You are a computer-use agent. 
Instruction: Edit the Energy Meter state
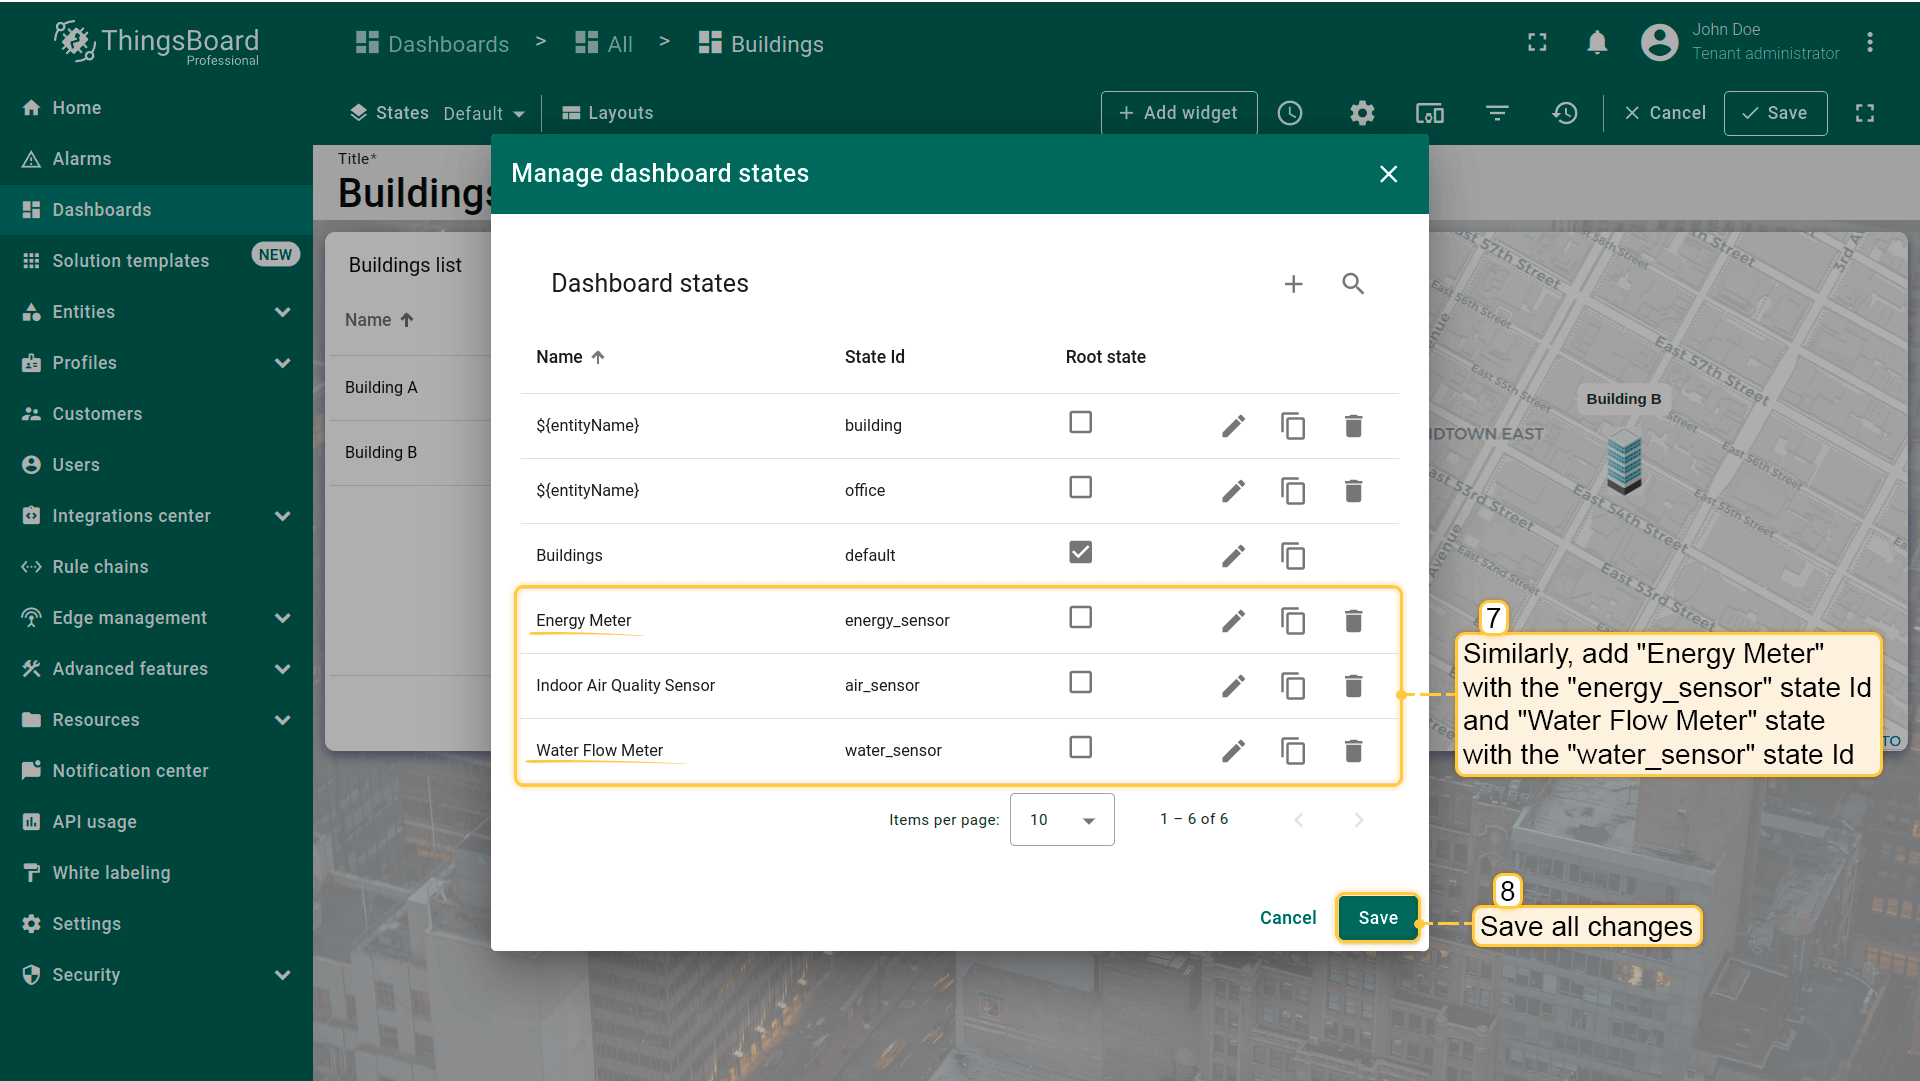pyautogui.click(x=1233, y=621)
